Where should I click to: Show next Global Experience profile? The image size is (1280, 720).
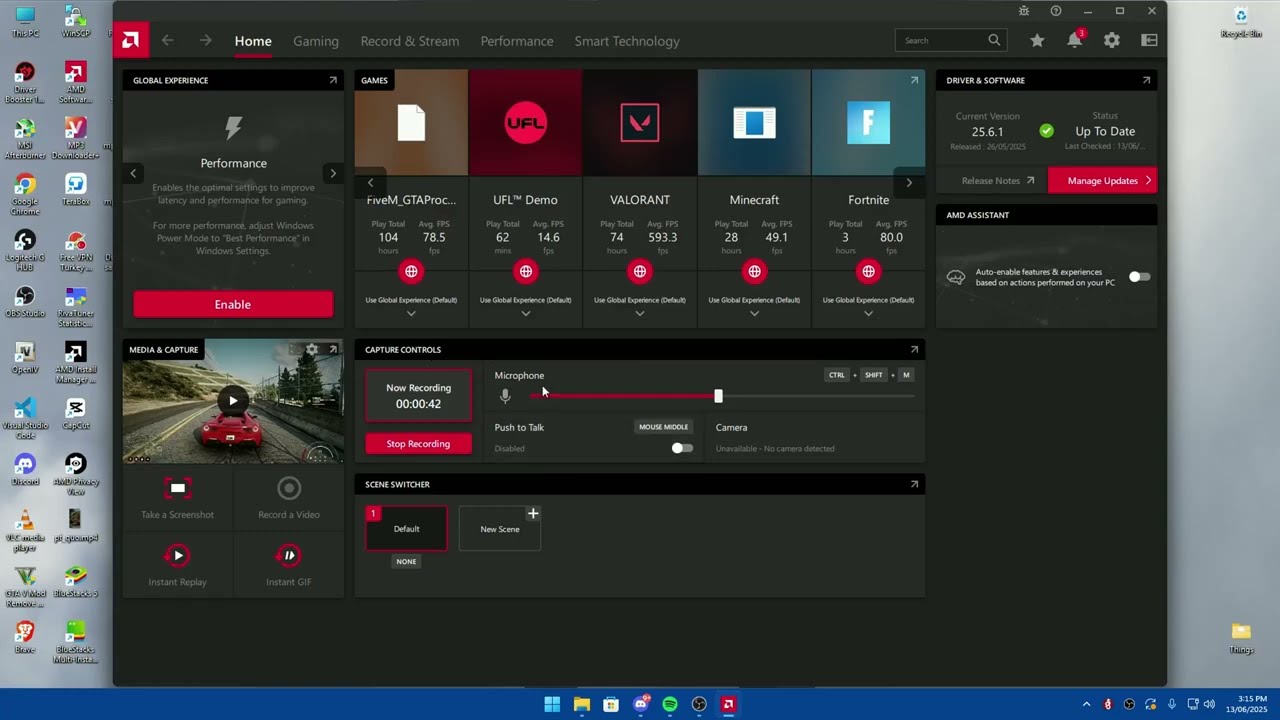[x=333, y=173]
